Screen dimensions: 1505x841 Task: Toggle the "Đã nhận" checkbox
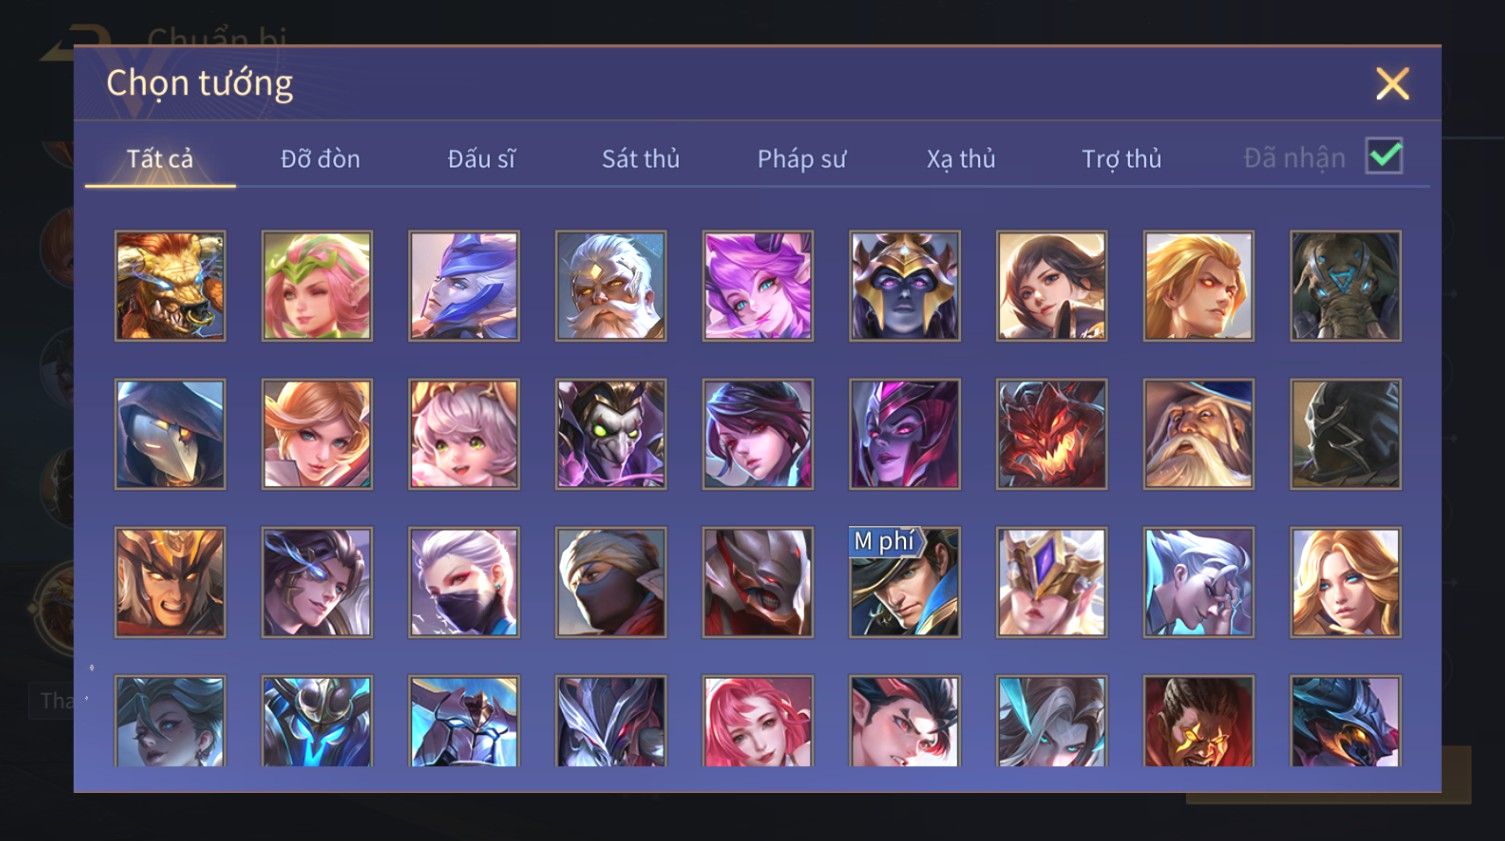click(x=1385, y=156)
